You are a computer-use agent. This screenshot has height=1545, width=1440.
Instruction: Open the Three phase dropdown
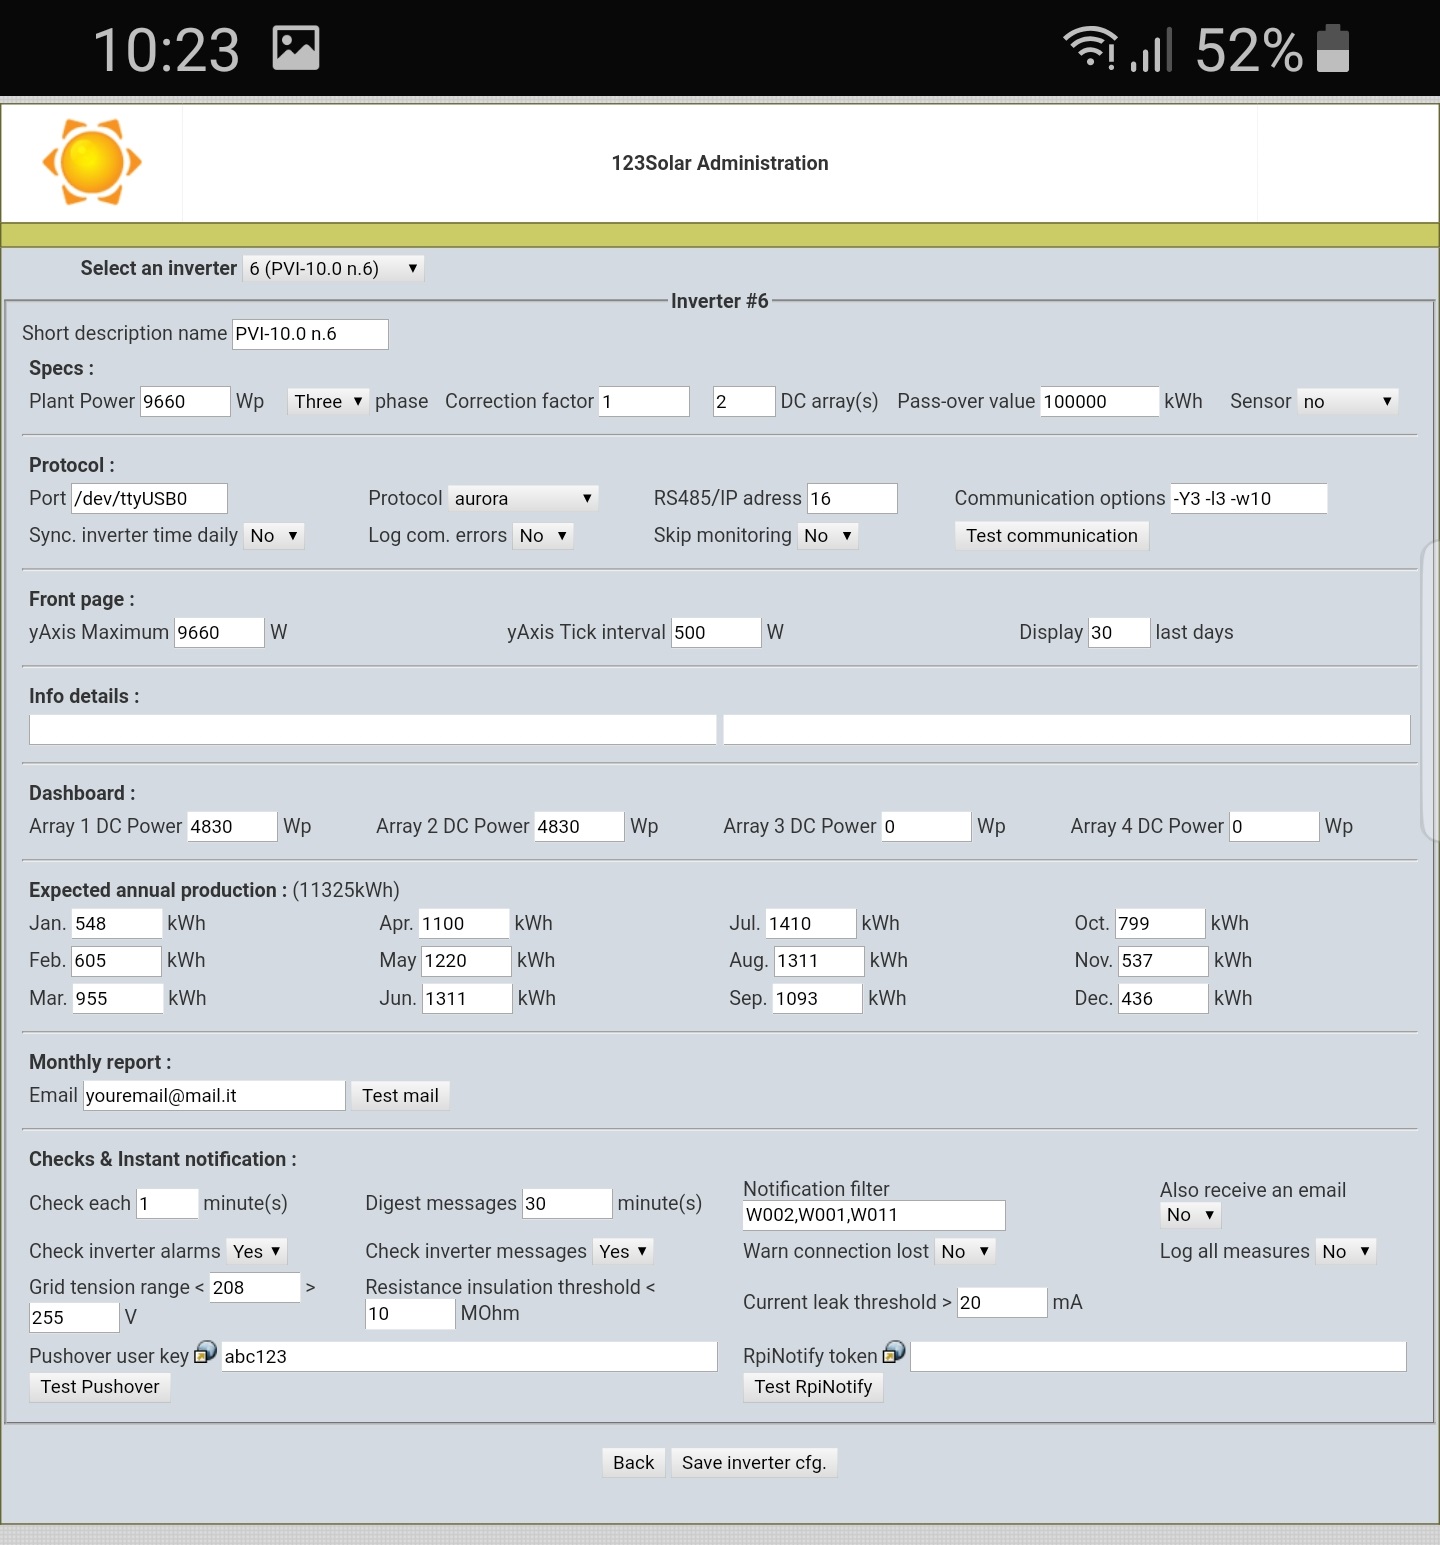pyautogui.click(x=328, y=401)
